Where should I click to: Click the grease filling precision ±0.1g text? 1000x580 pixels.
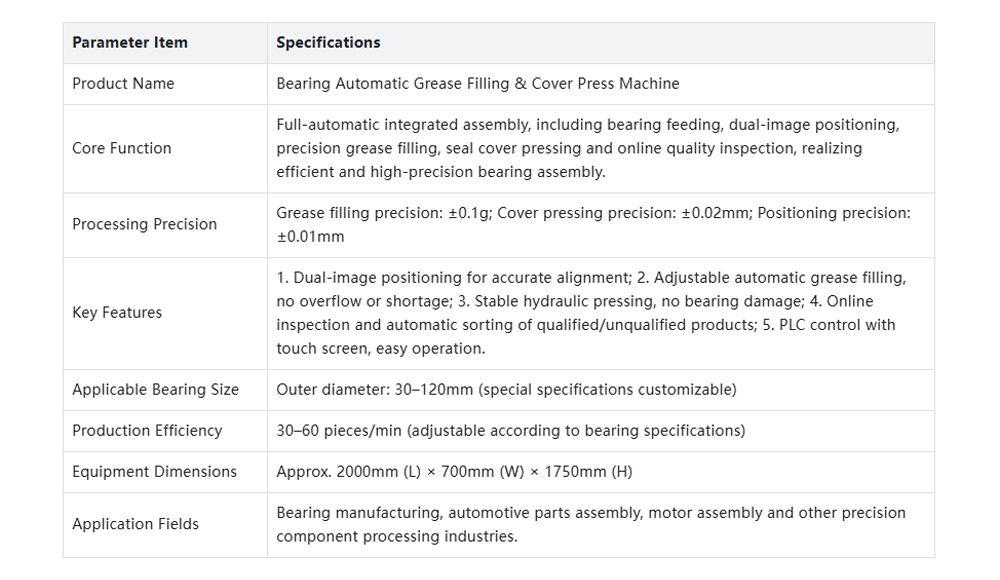(384, 212)
